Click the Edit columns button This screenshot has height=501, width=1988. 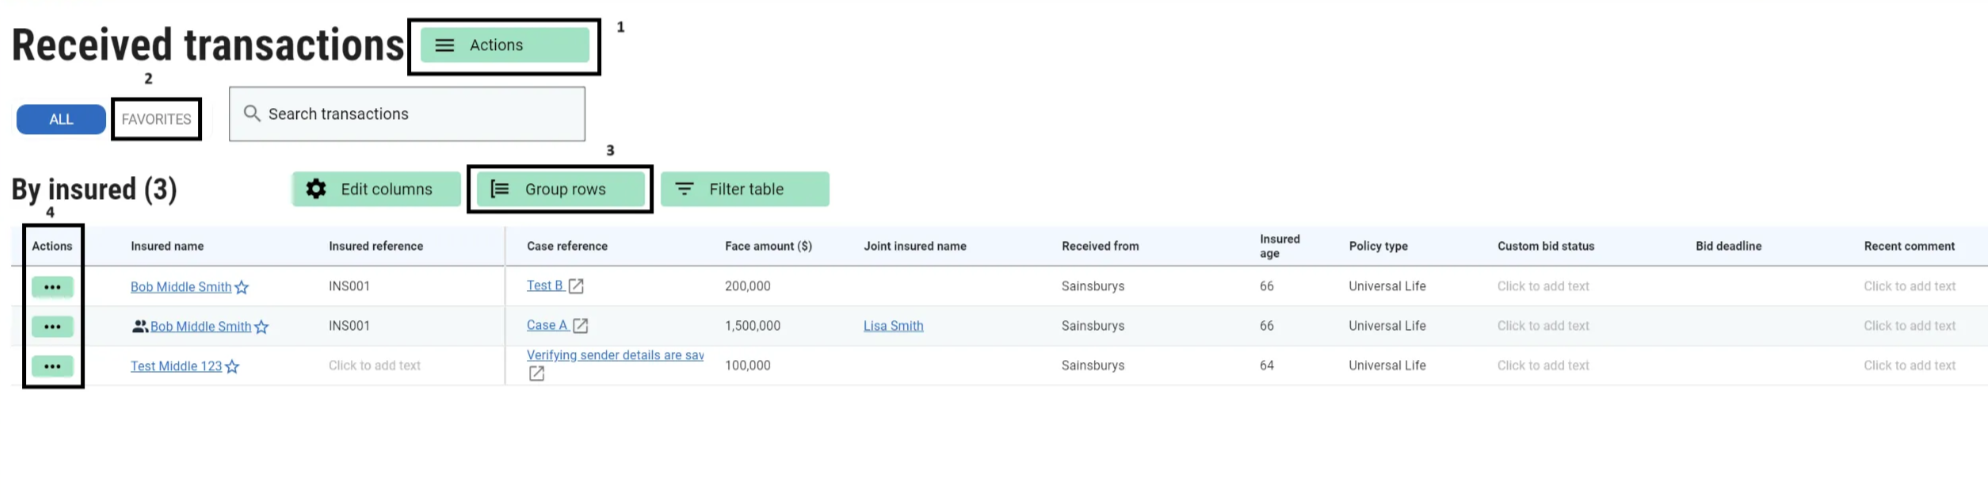tap(376, 189)
